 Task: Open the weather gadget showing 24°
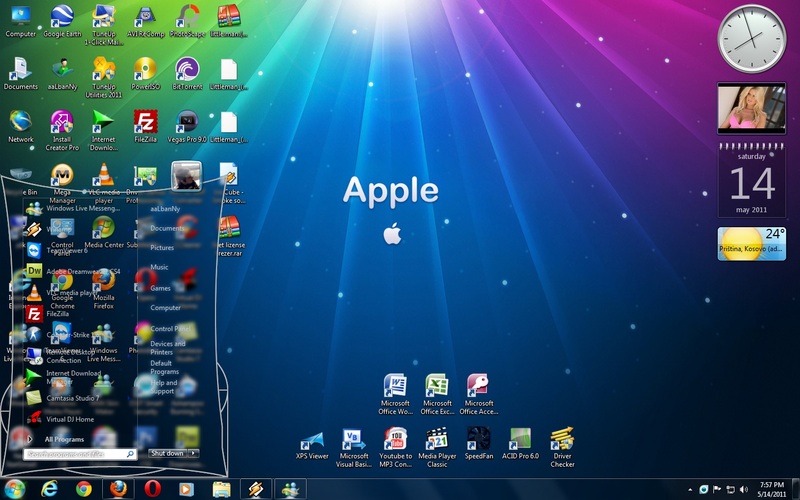752,244
